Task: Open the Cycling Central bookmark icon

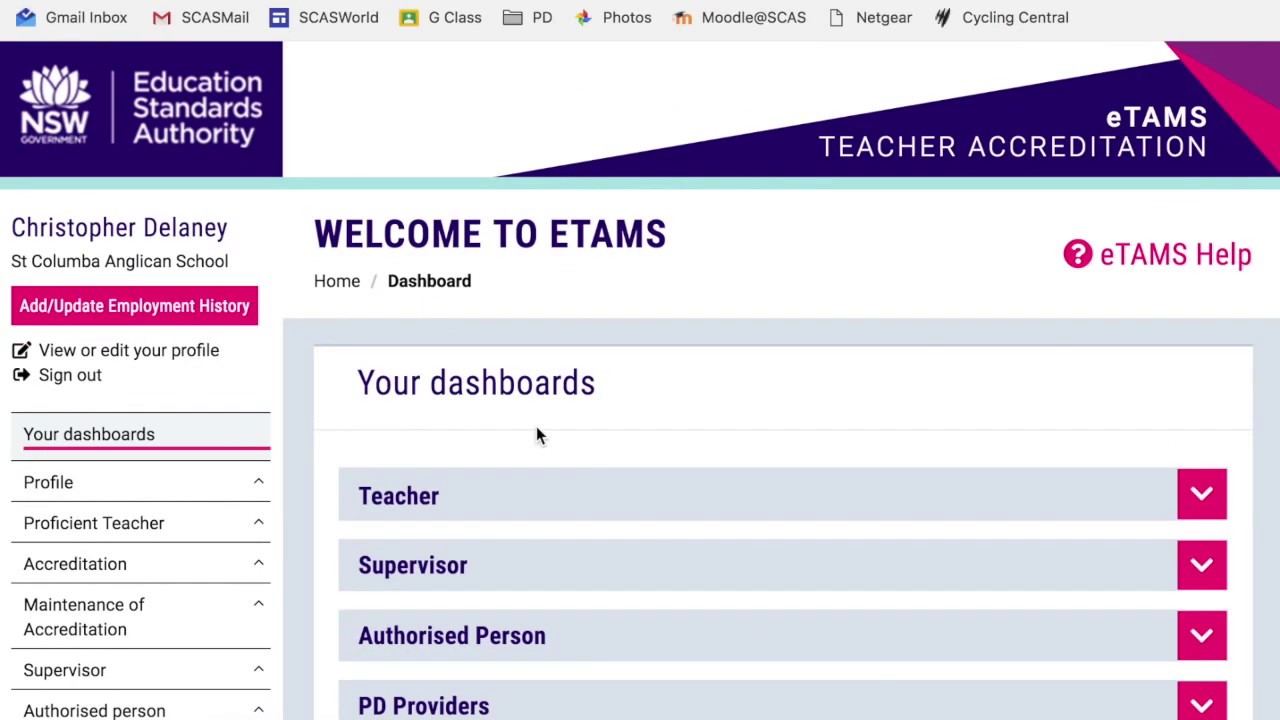Action: pos(942,17)
